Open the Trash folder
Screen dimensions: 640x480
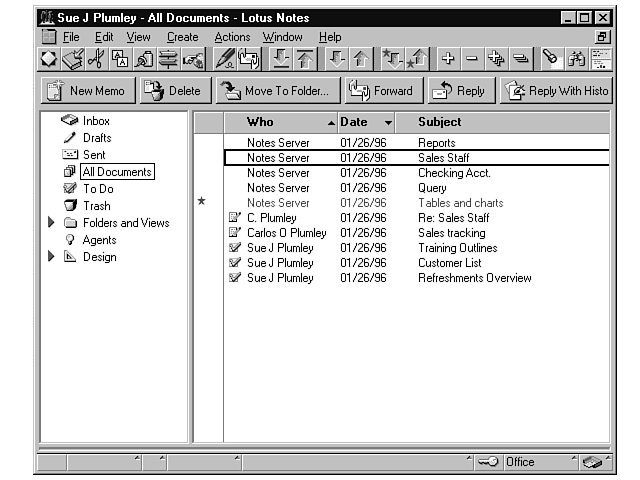(x=96, y=206)
